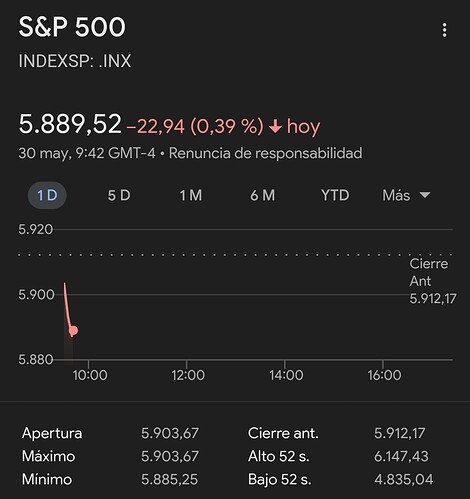This screenshot has height=499, width=470.
Task: Switch to the 1 M range
Action: click(x=191, y=195)
